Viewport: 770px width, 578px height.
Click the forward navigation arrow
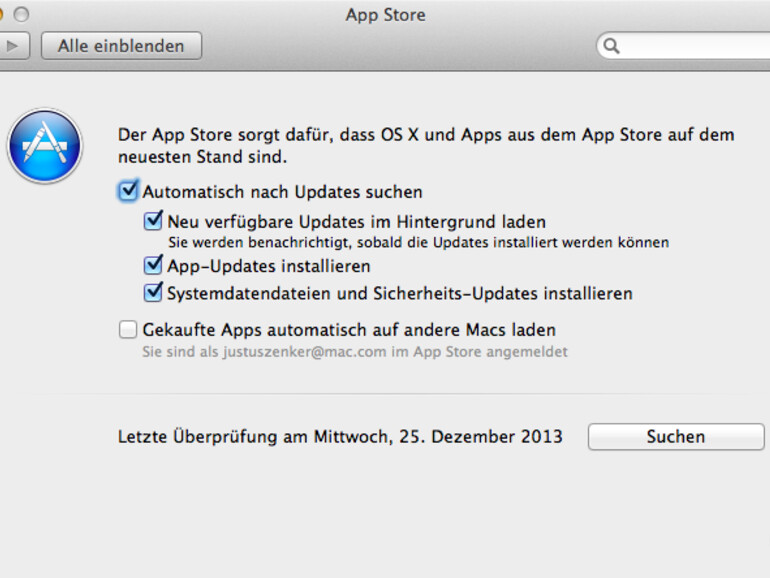(13, 46)
